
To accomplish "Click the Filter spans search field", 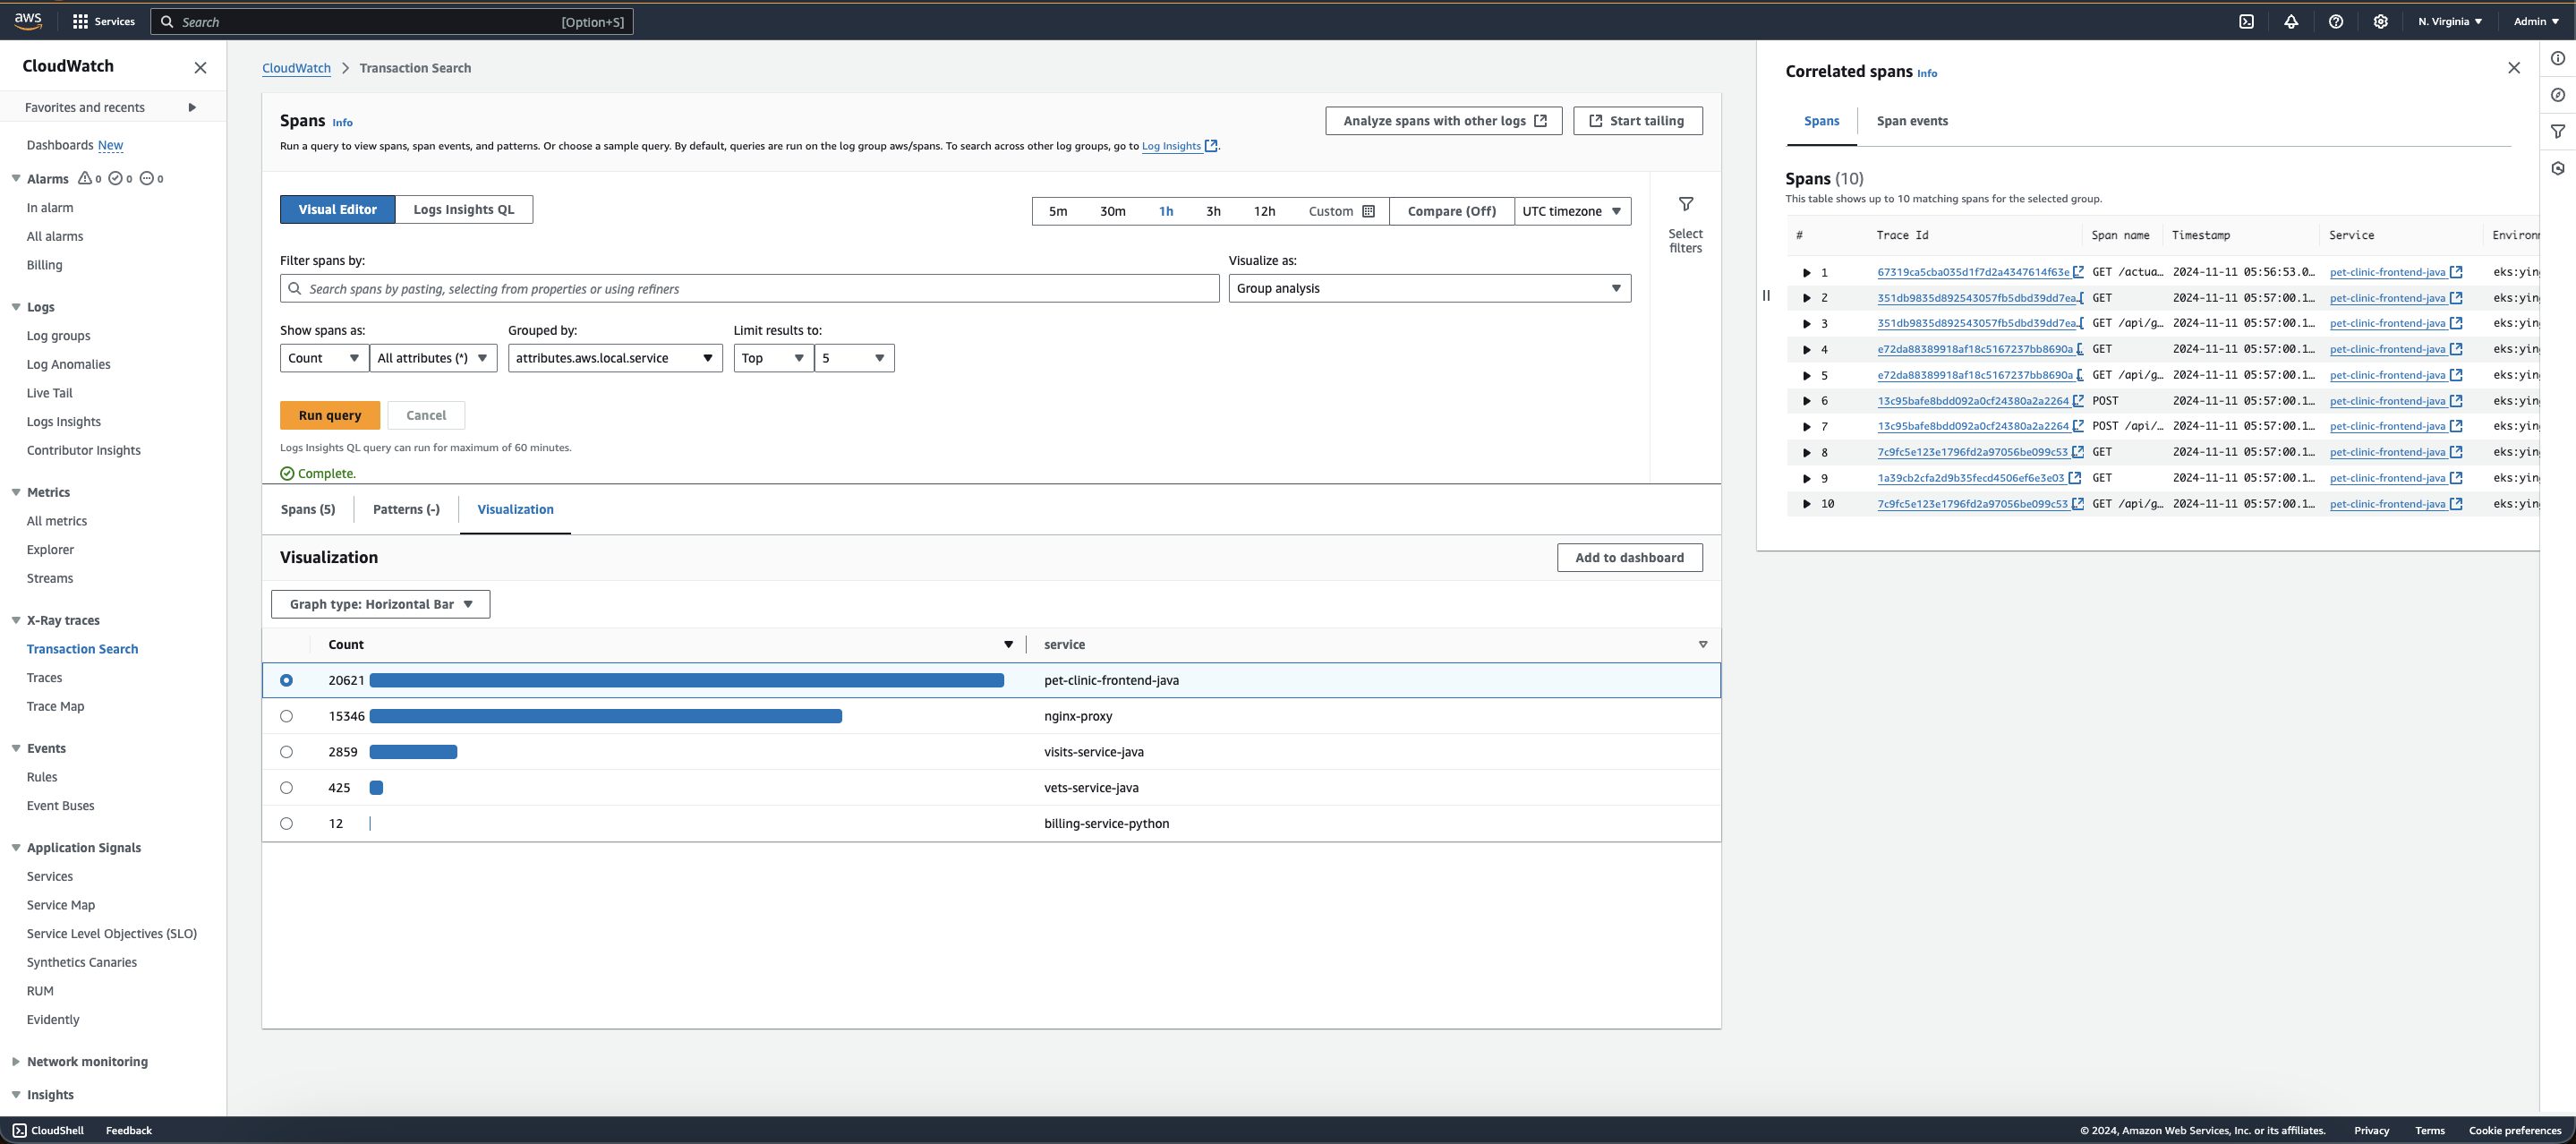I will [x=750, y=288].
